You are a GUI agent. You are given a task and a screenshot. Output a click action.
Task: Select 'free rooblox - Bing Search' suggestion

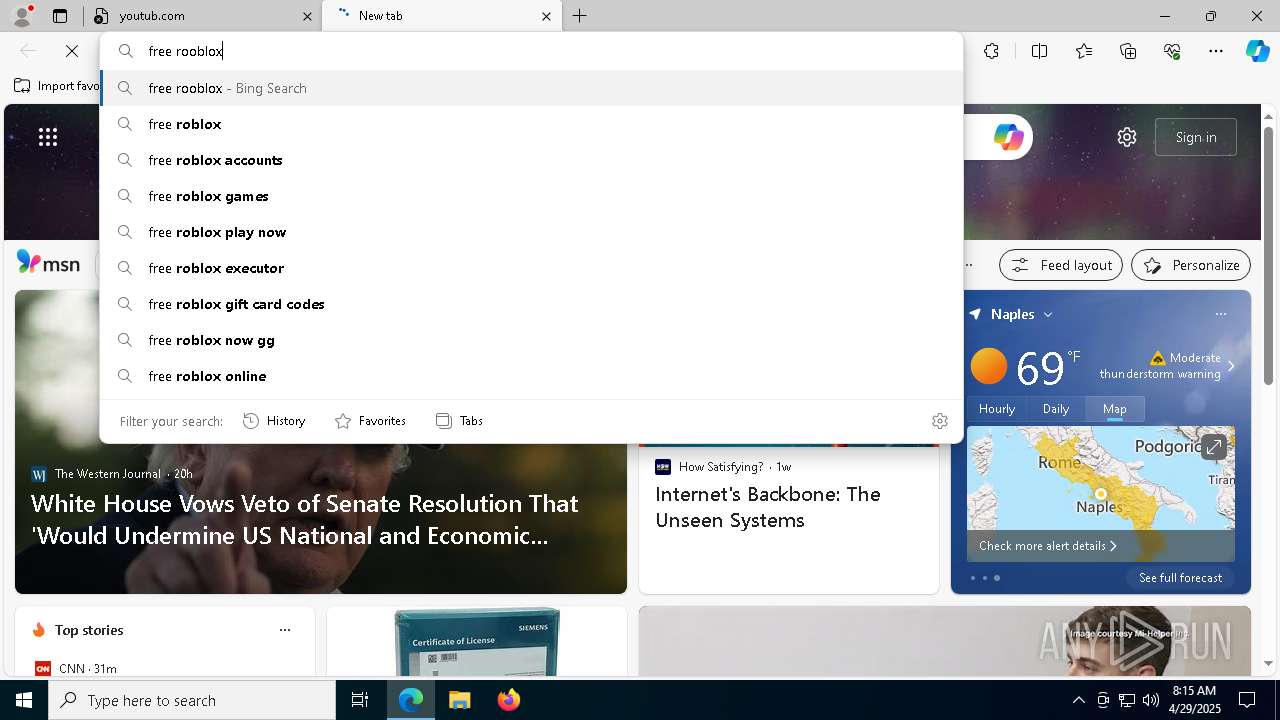[x=531, y=88]
